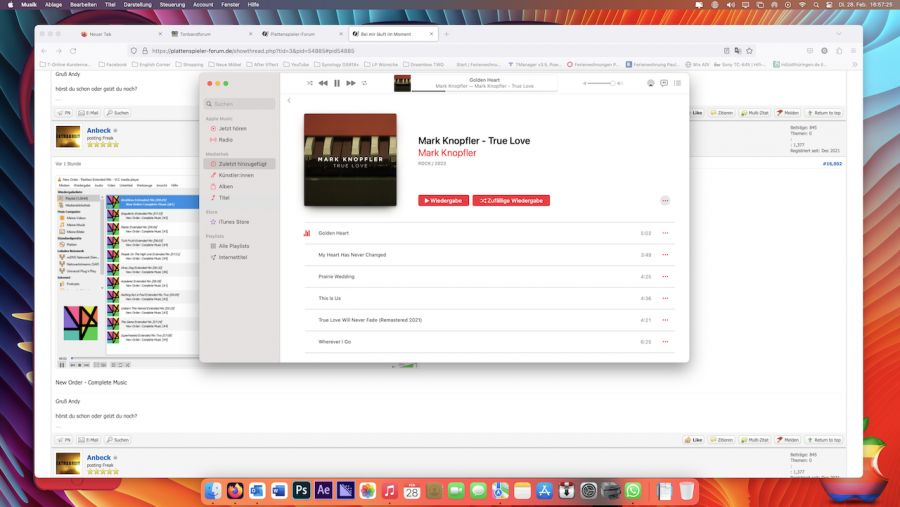Open the more options button for the album
The width and height of the screenshot is (900, 507).
pyautogui.click(x=665, y=201)
